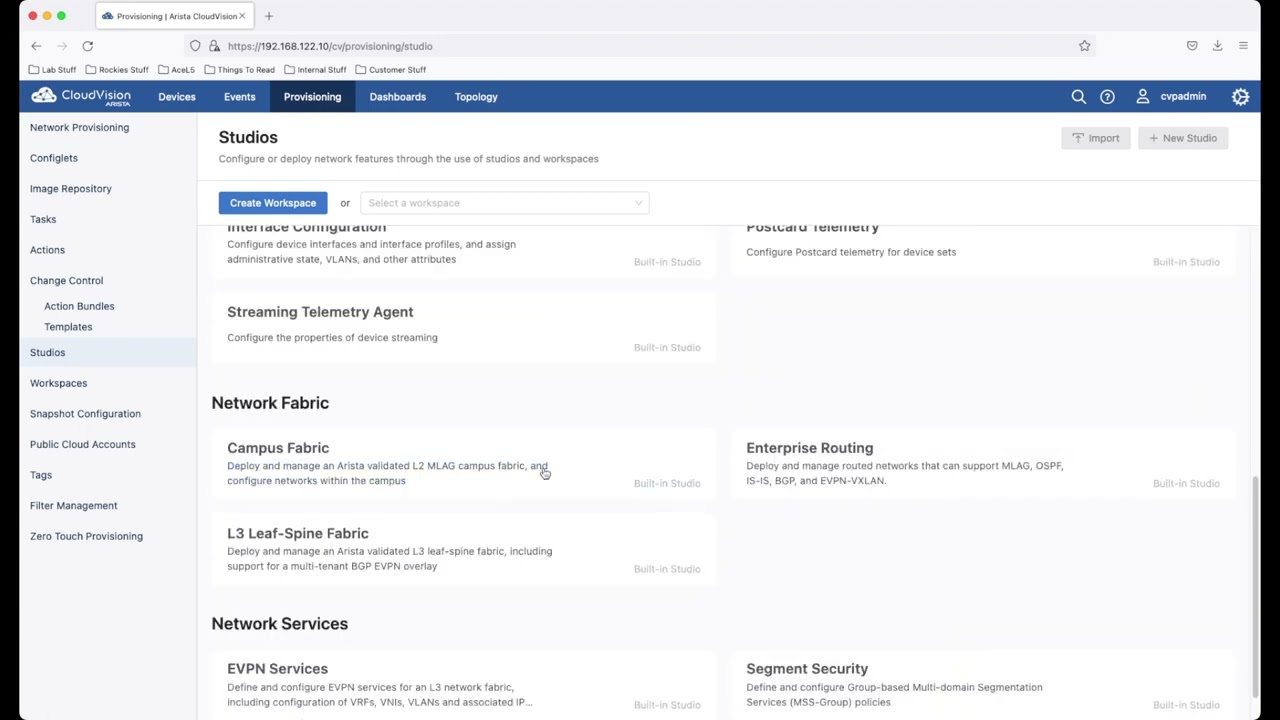The width and height of the screenshot is (1280, 720).
Task: Click the page vertical scrollbar thumb
Action: point(1256,585)
